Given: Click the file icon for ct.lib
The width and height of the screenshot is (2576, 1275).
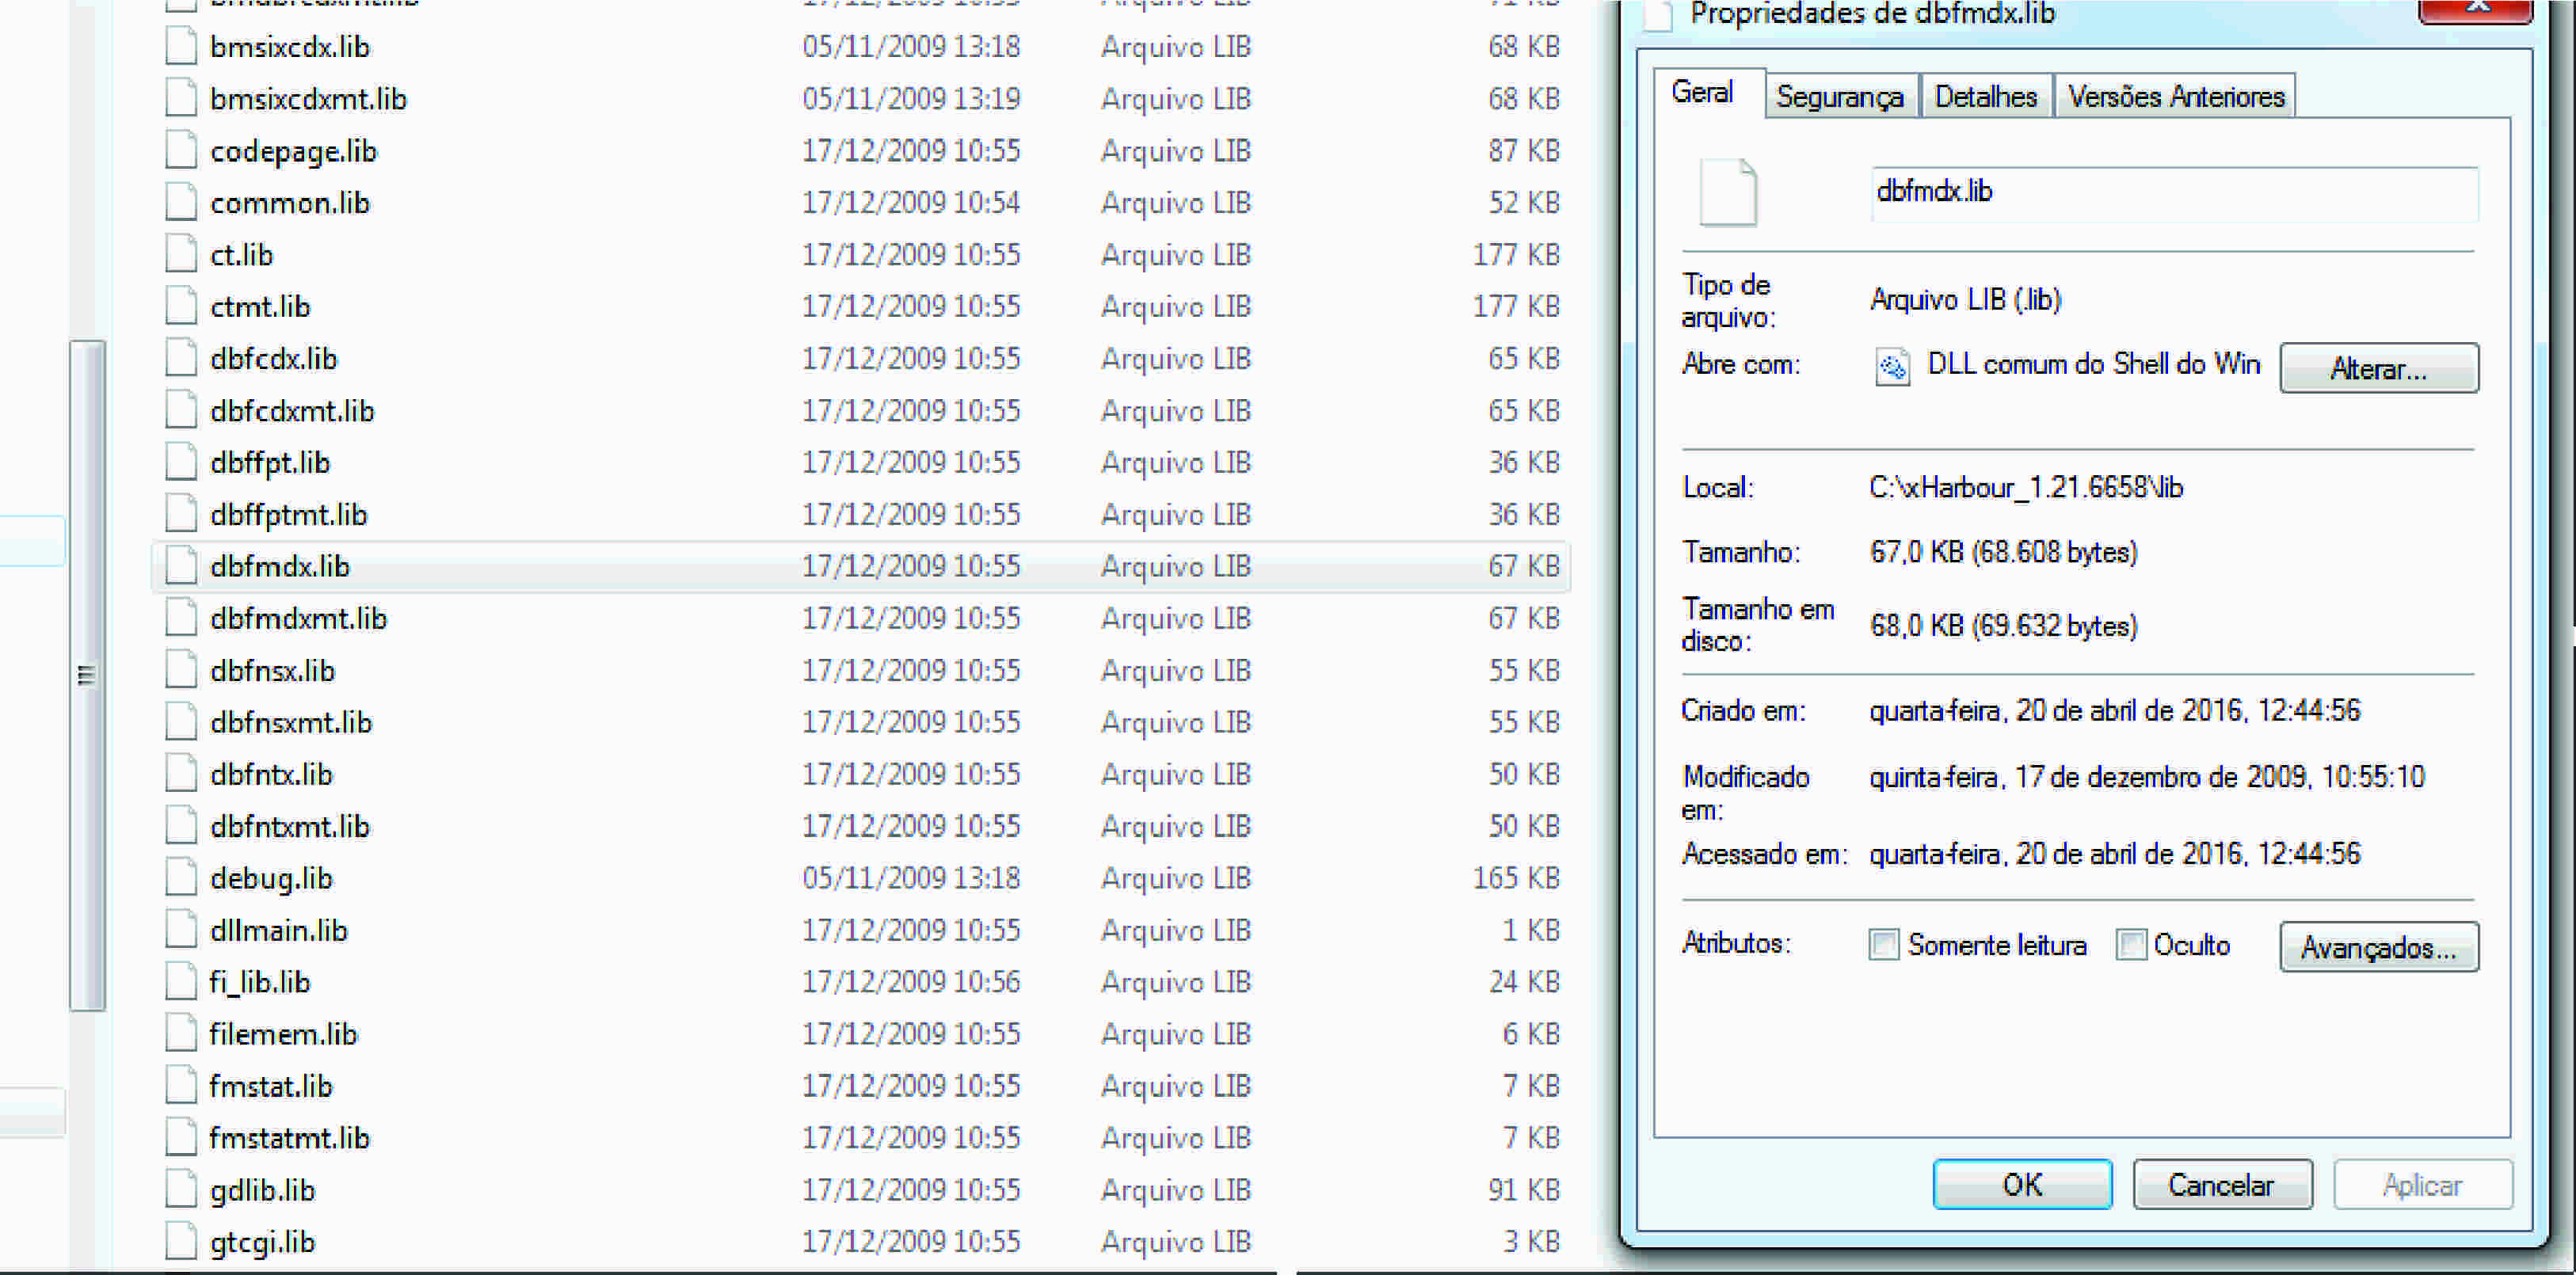Looking at the screenshot, I should coord(181,255).
